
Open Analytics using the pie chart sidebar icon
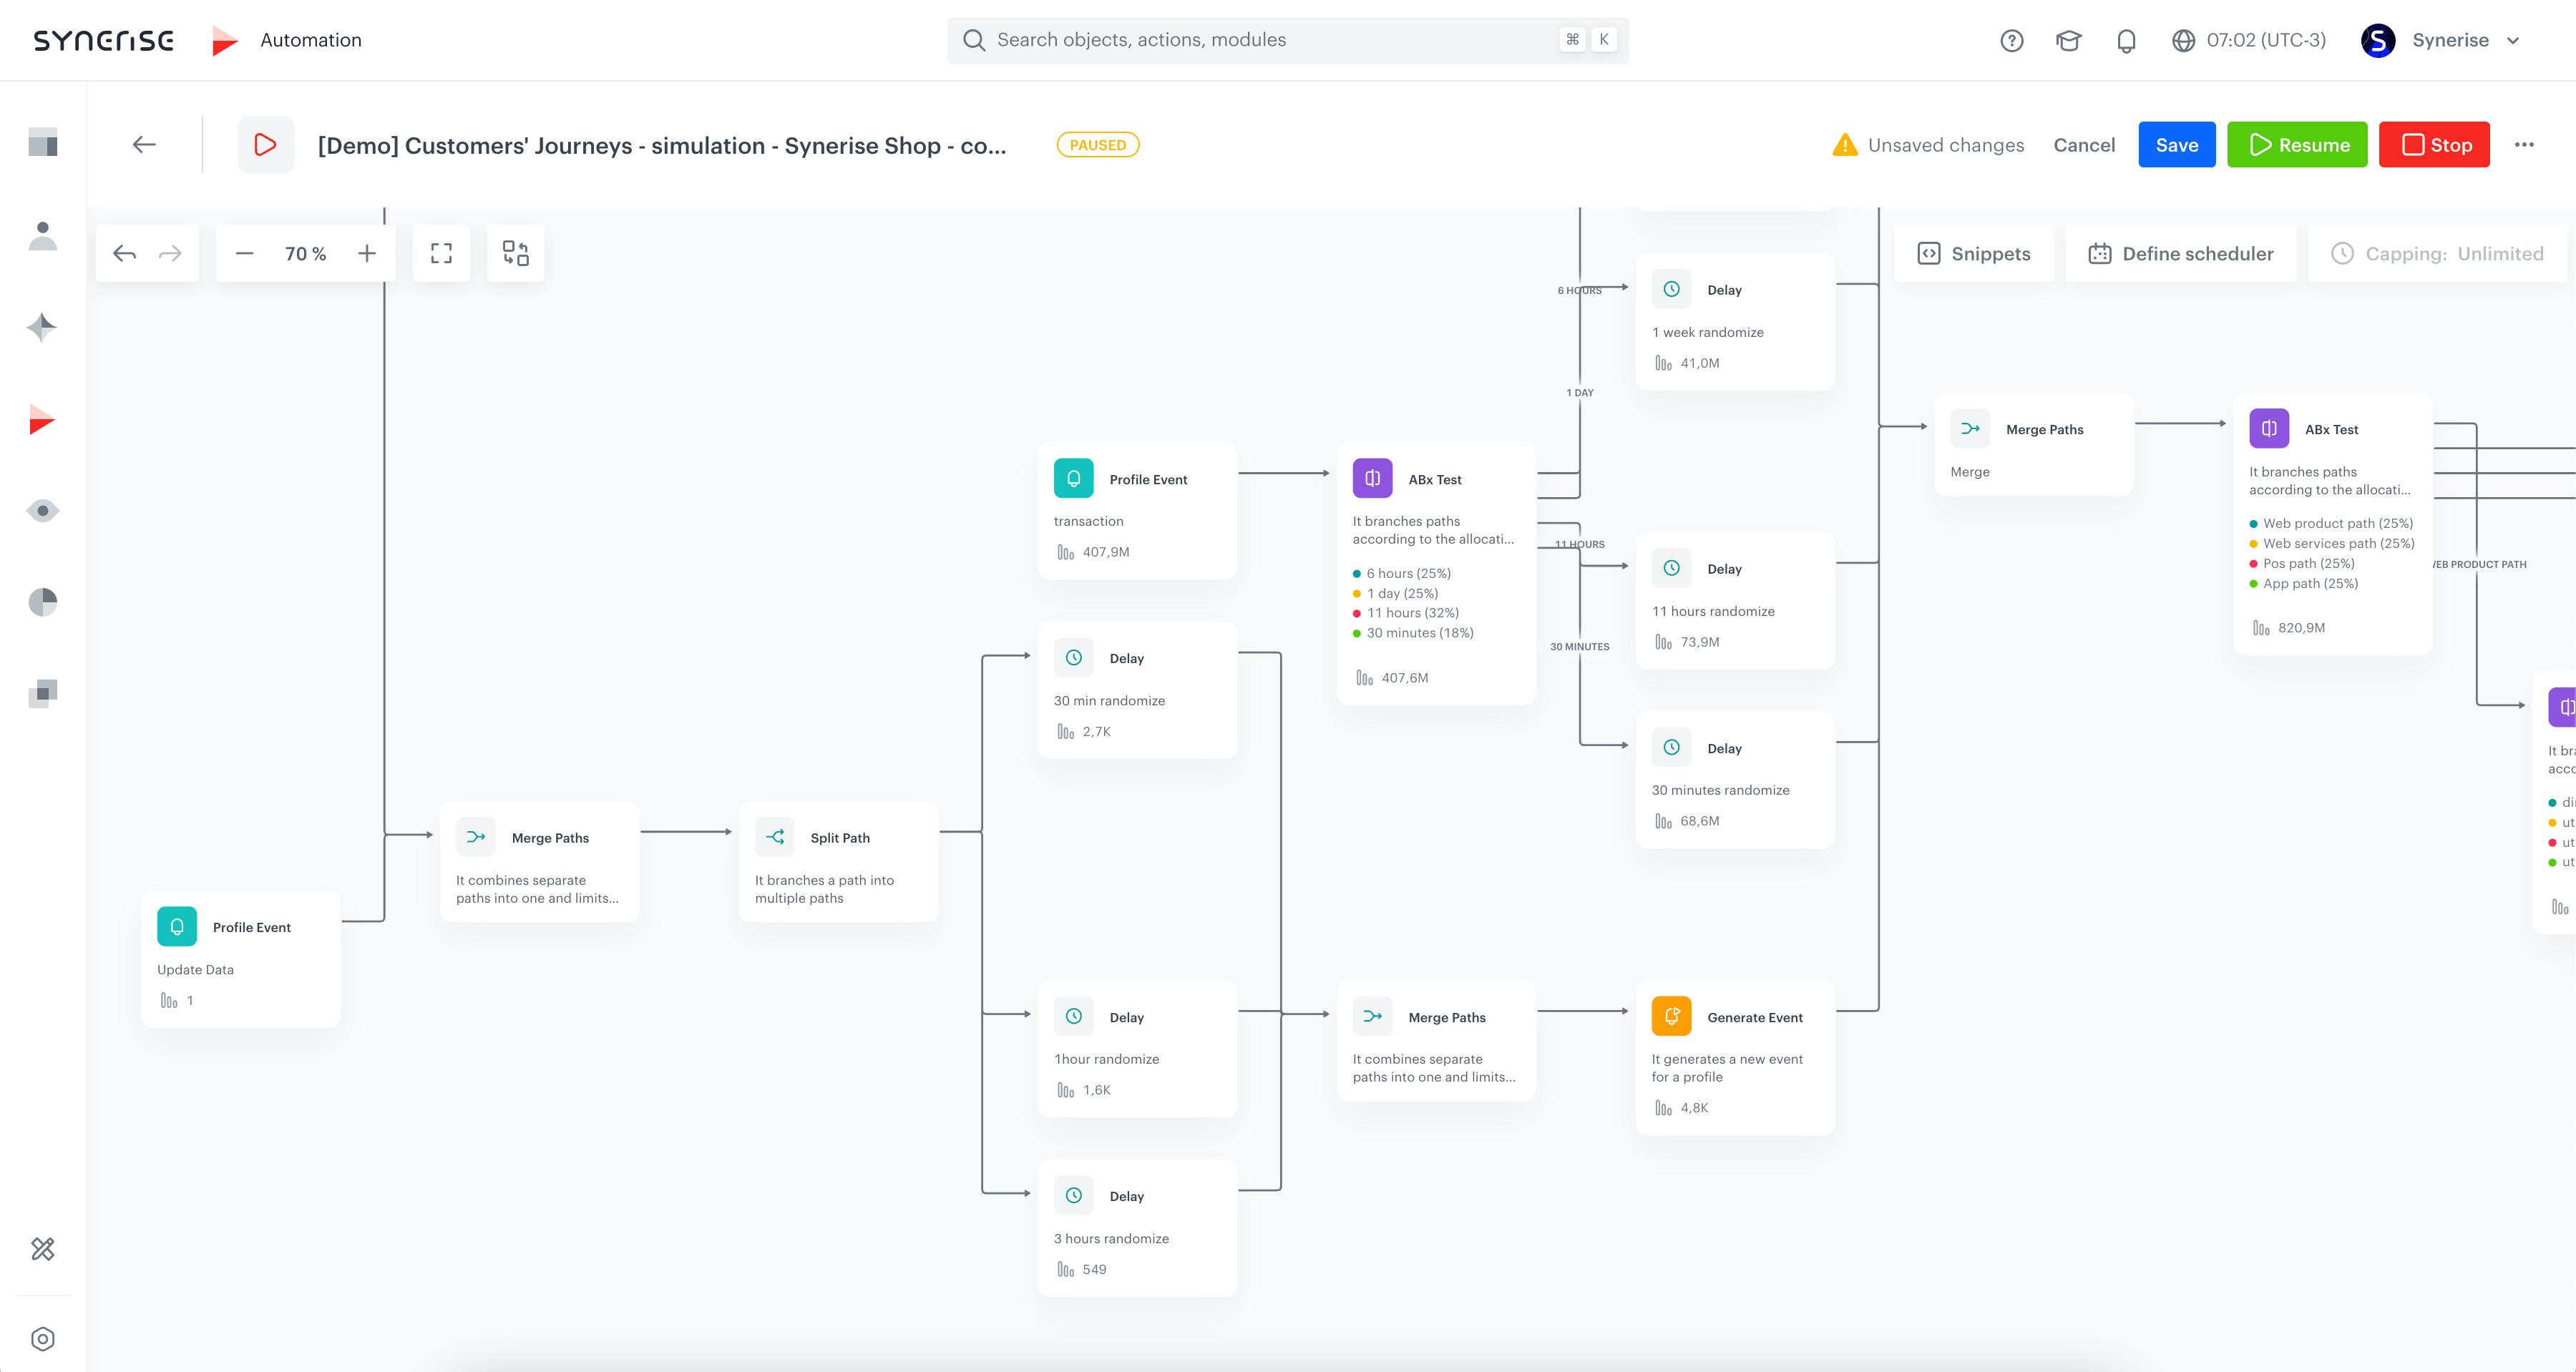[42, 602]
